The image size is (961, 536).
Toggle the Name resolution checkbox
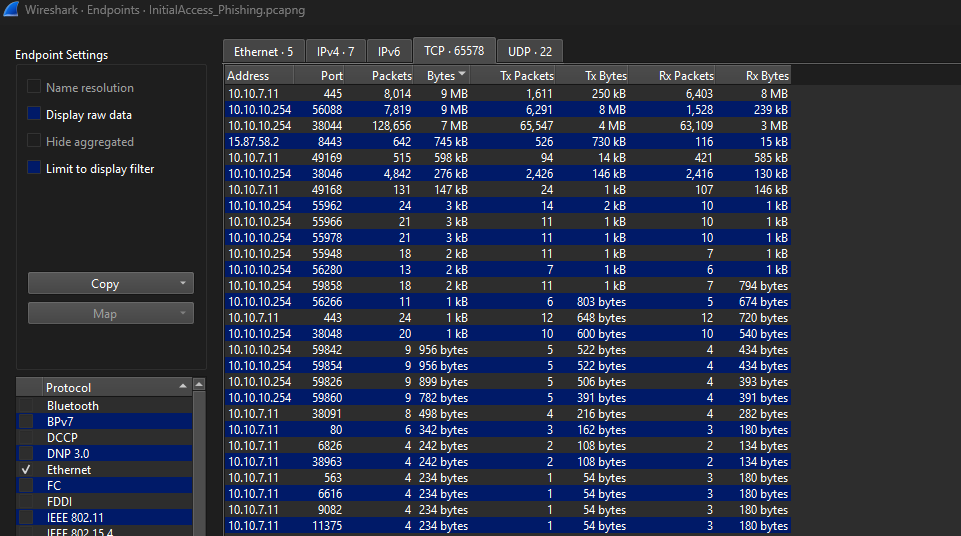[34, 88]
